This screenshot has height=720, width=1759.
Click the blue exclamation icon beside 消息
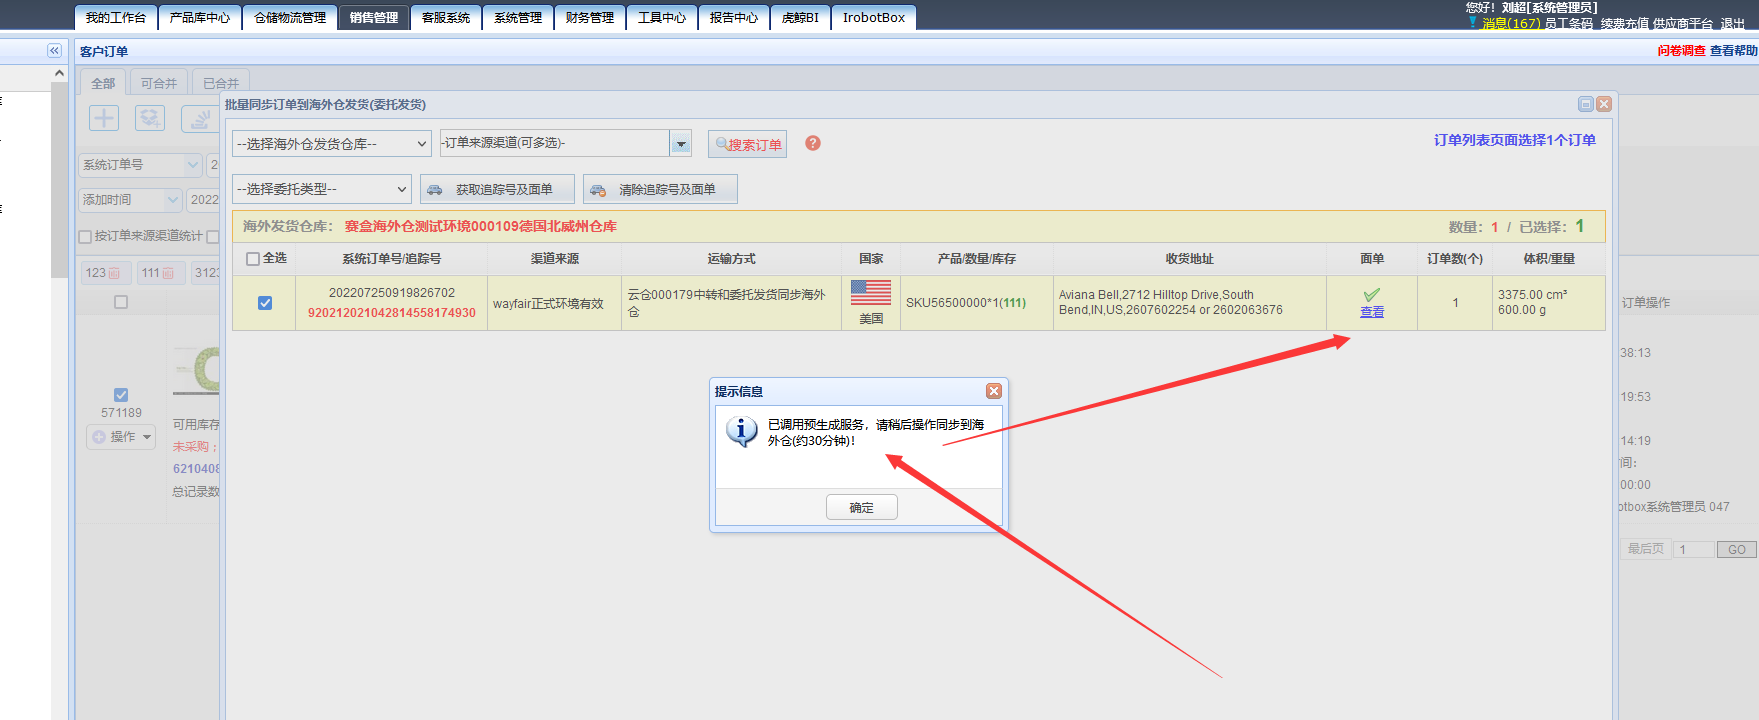(x=1473, y=22)
